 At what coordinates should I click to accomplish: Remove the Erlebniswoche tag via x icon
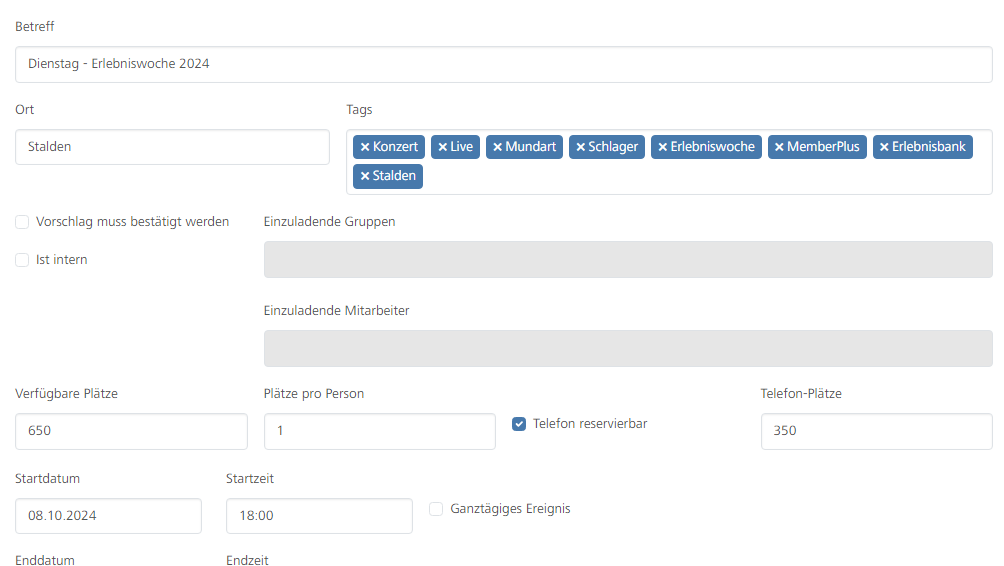(662, 147)
